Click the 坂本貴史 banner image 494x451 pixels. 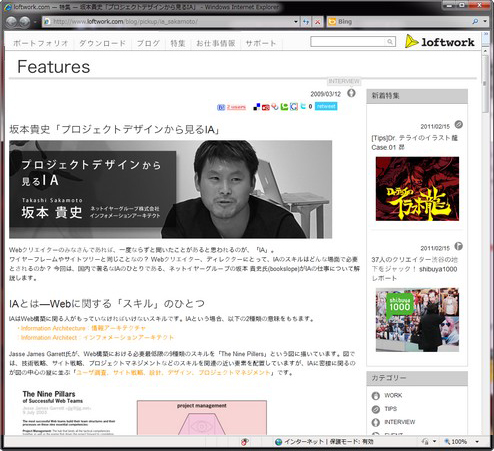[170, 189]
